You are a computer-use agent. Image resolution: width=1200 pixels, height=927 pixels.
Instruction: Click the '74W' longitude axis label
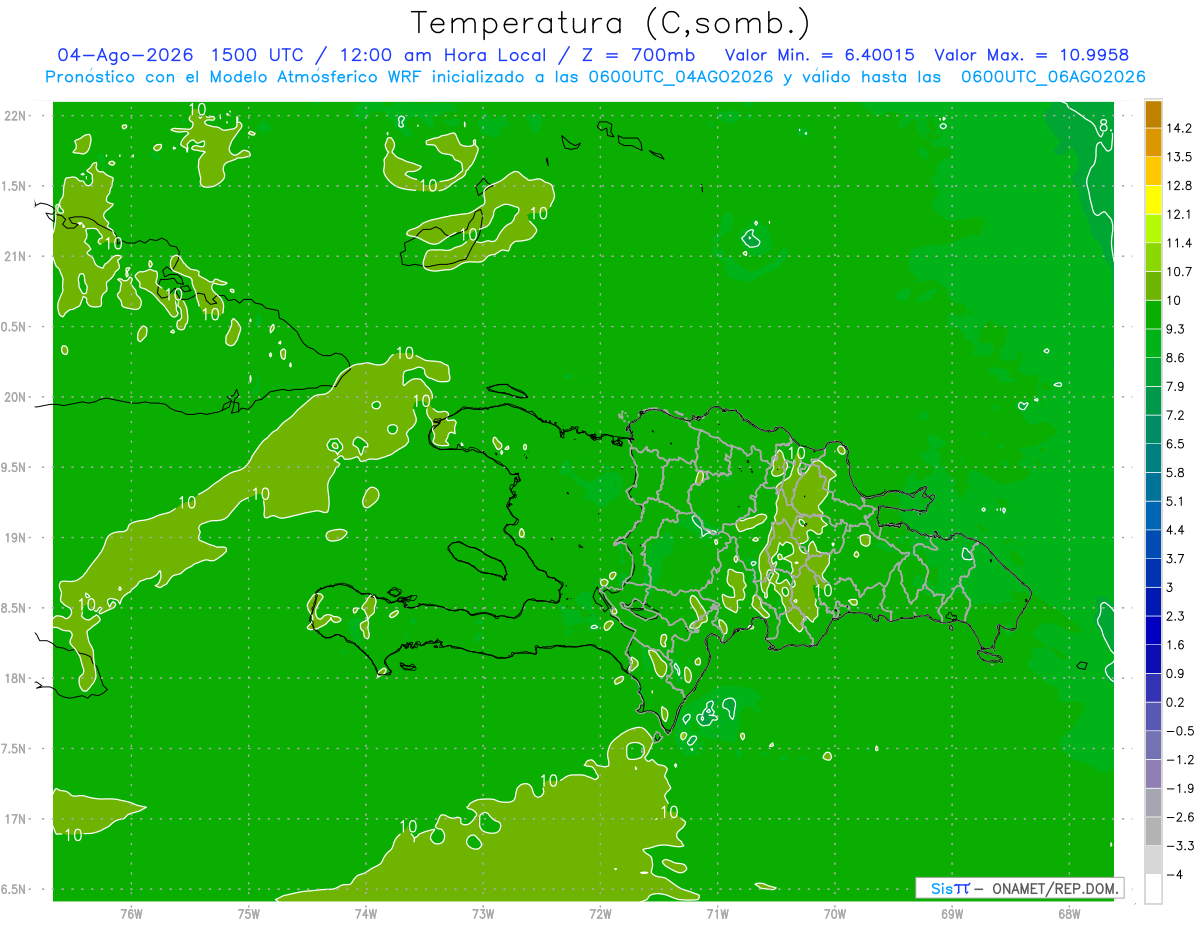366,914
